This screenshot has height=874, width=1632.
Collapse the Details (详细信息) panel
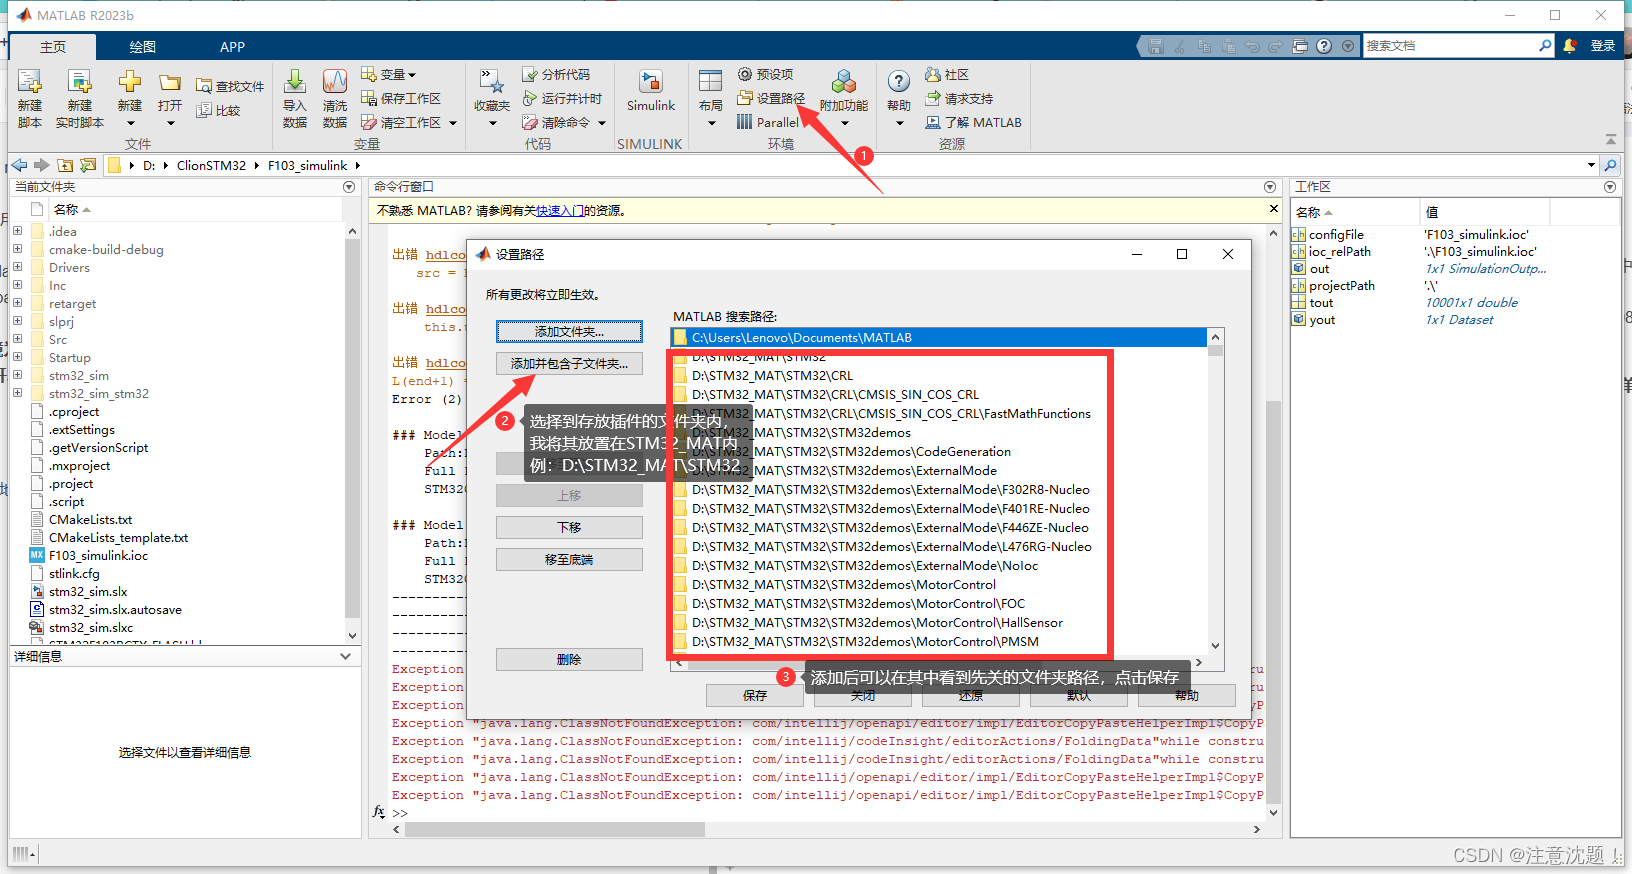(x=345, y=657)
